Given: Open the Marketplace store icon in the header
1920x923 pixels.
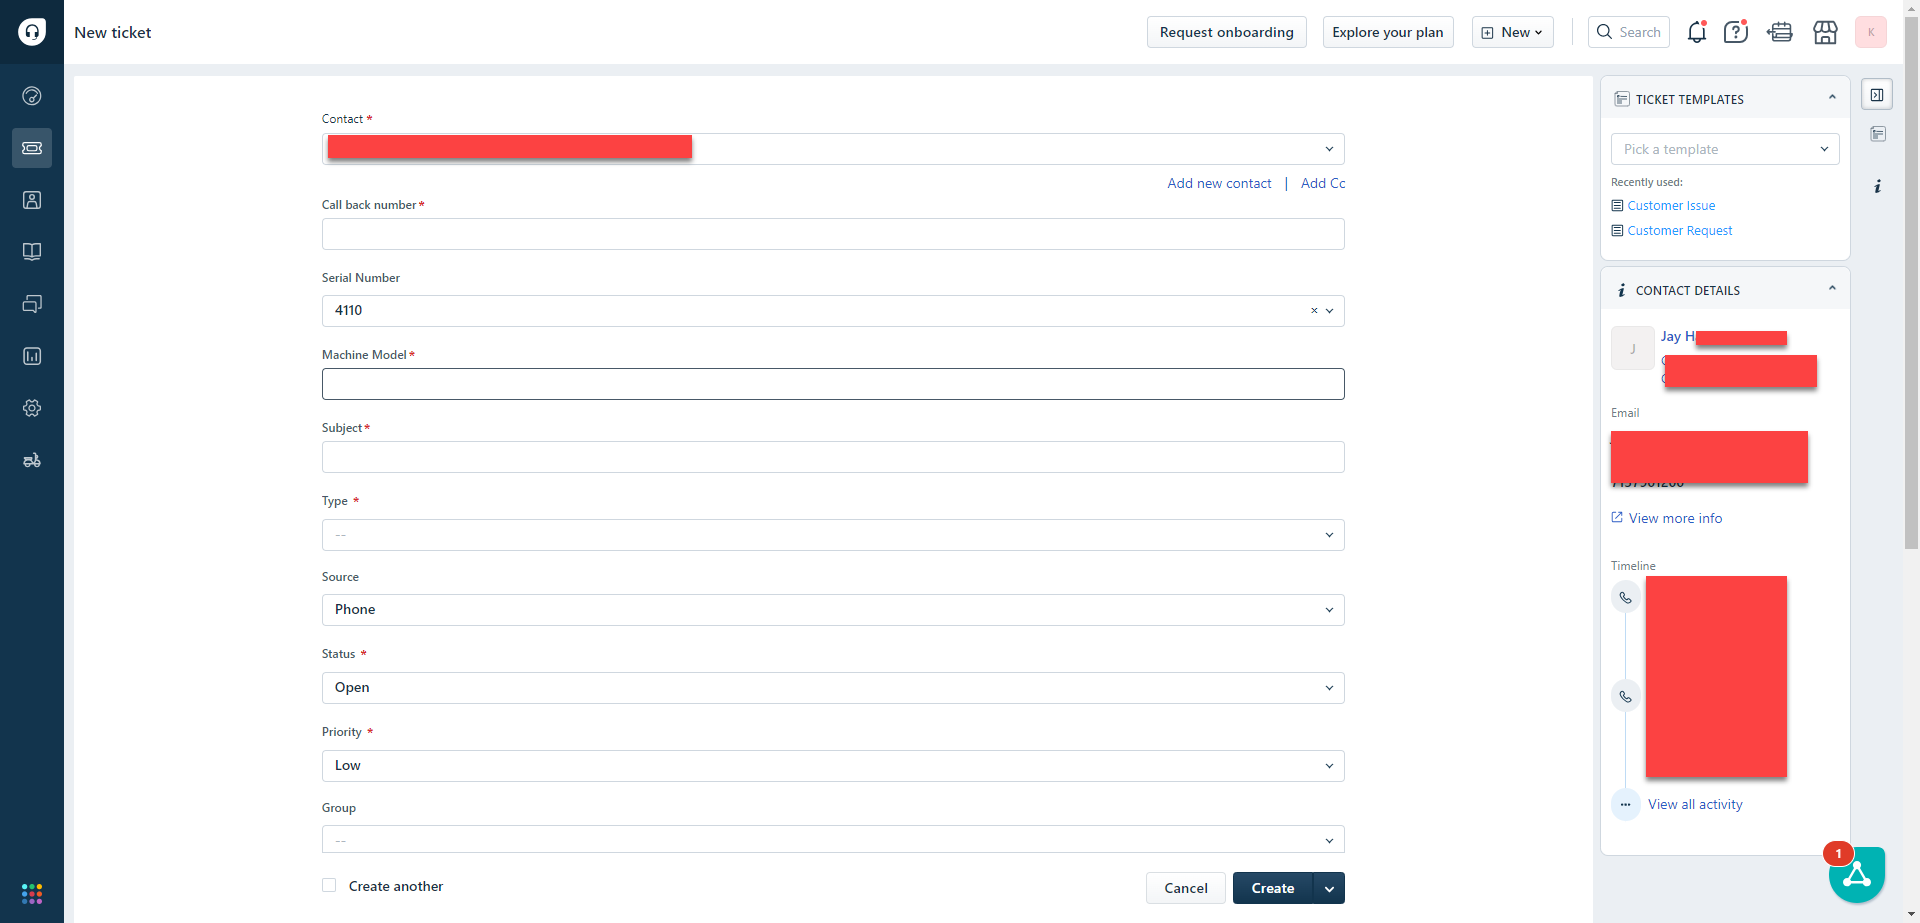Looking at the screenshot, I should point(1825,32).
